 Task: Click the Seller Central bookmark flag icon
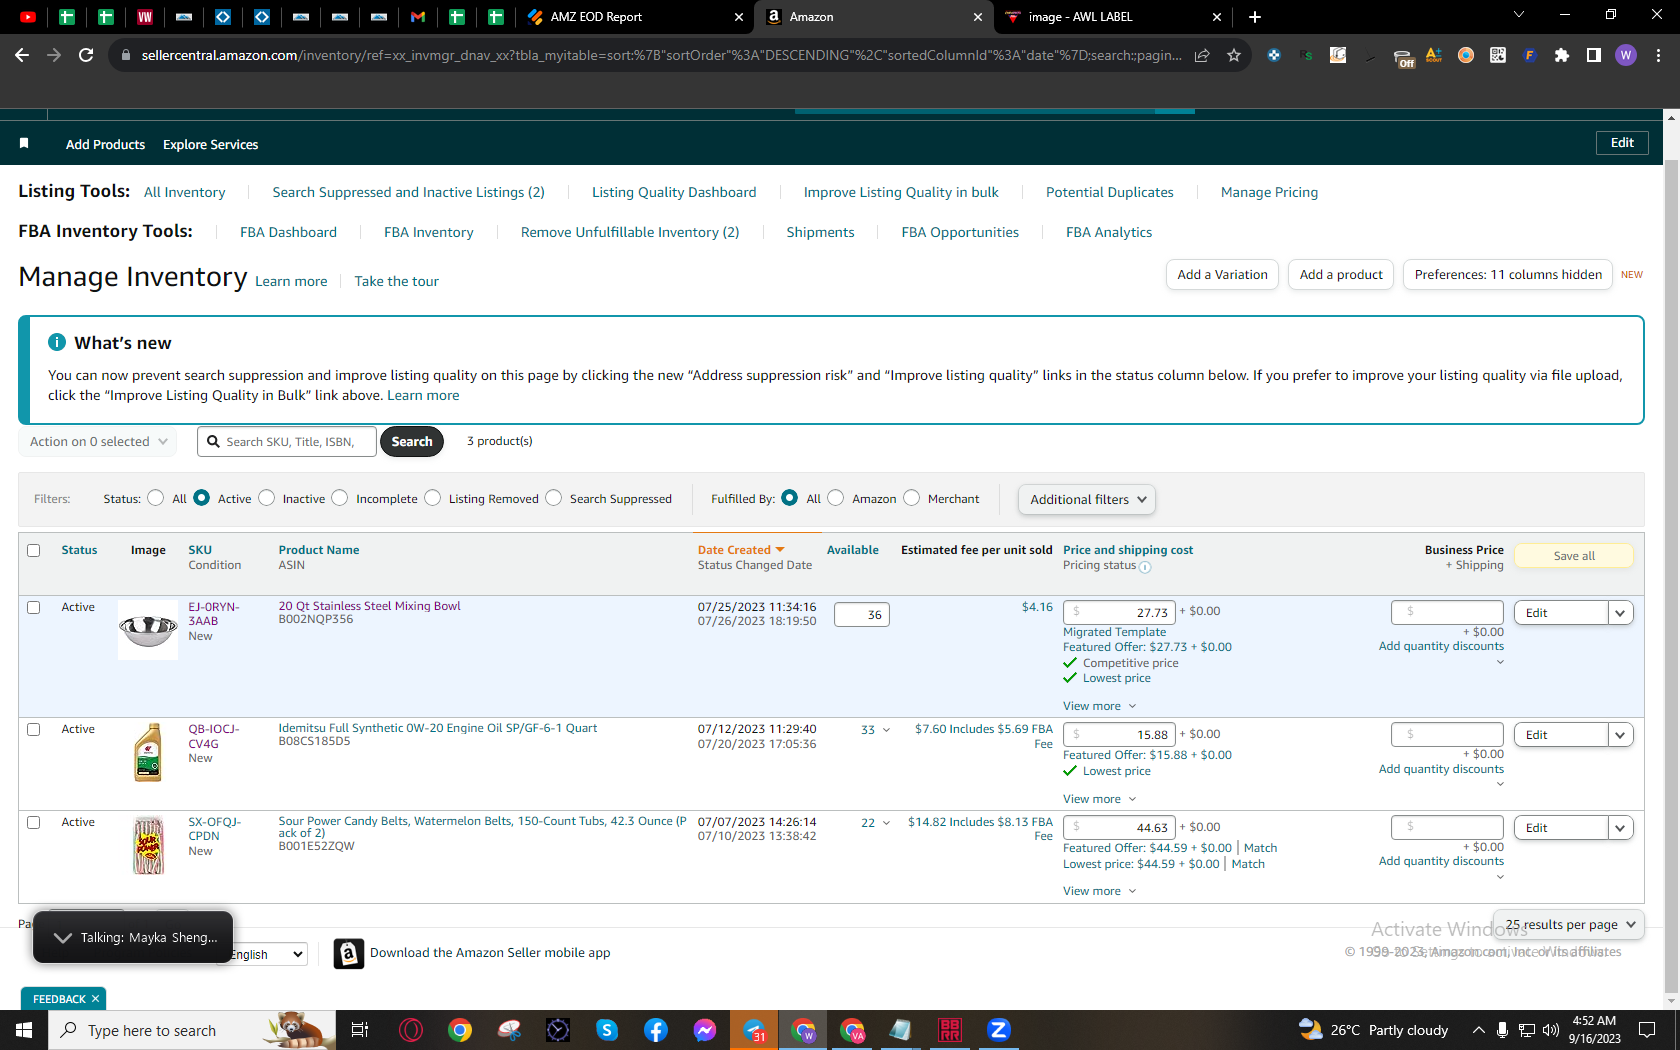pos(24,144)
